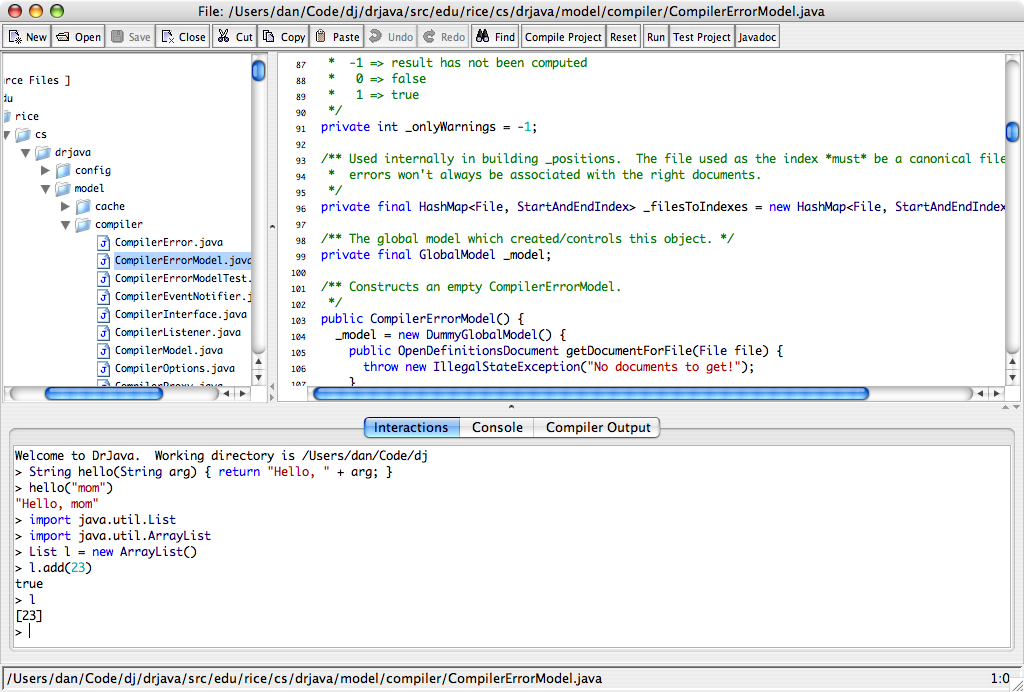Open Find with the binoculars icon
Viewport: 1024px width, 692px height.
coord(481,37)
